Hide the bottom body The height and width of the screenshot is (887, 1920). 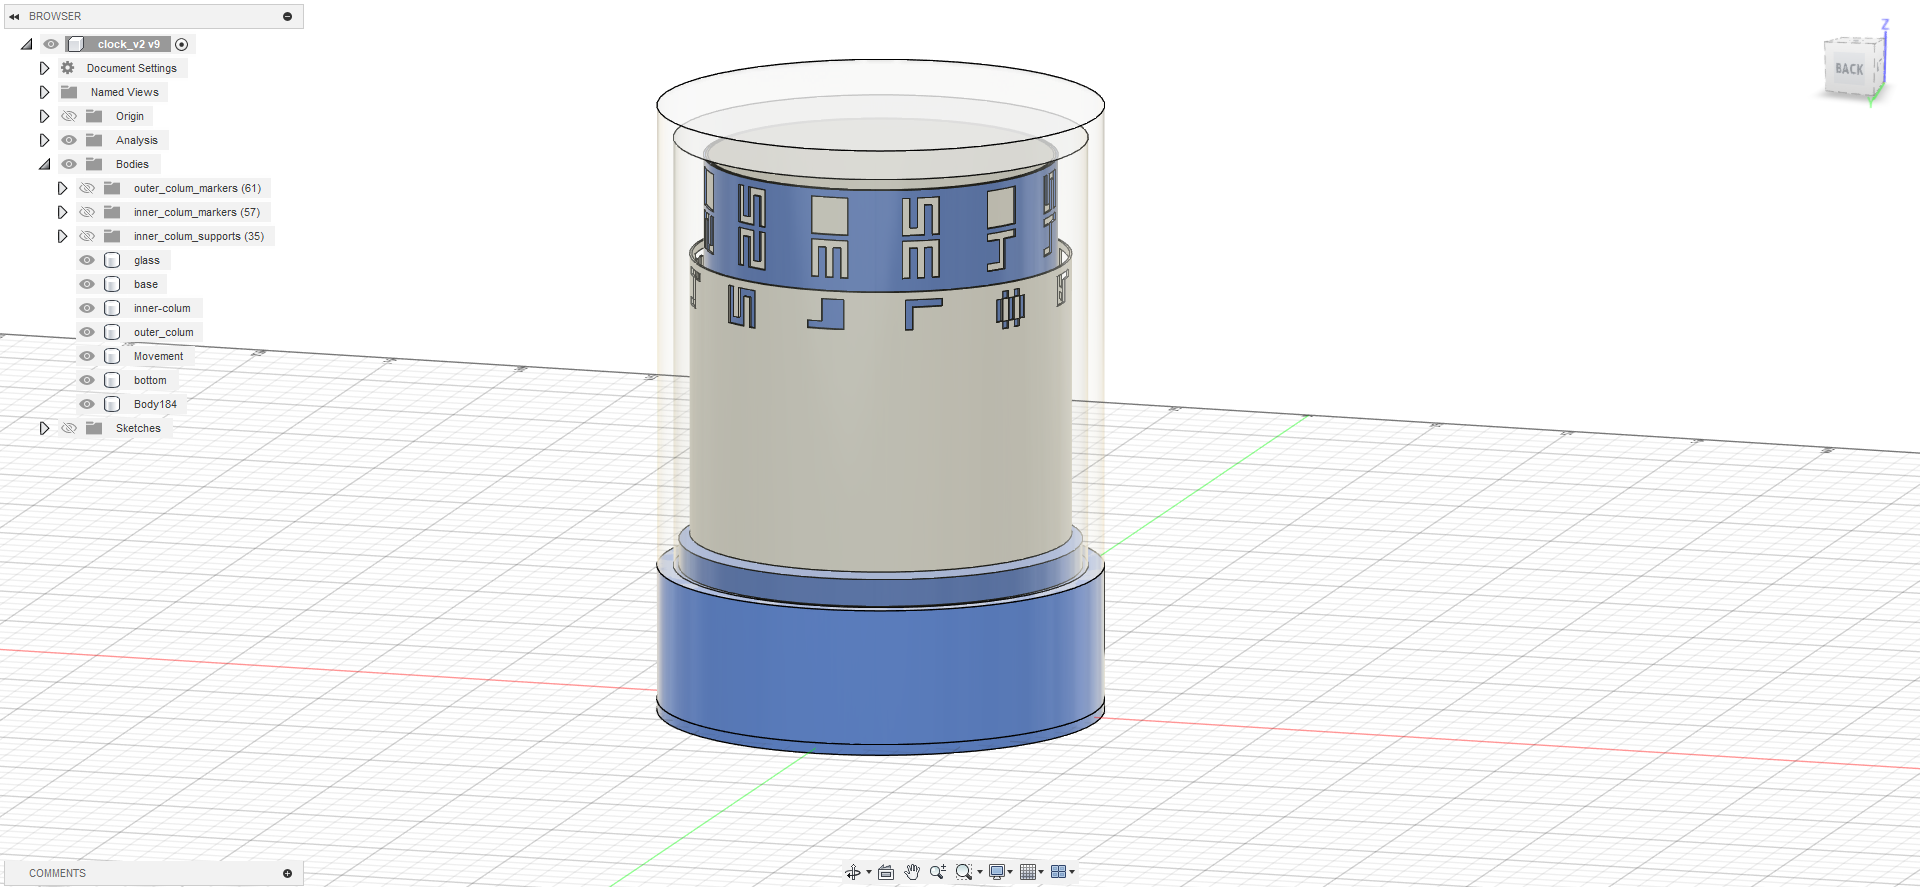click(x=87, y=380)
